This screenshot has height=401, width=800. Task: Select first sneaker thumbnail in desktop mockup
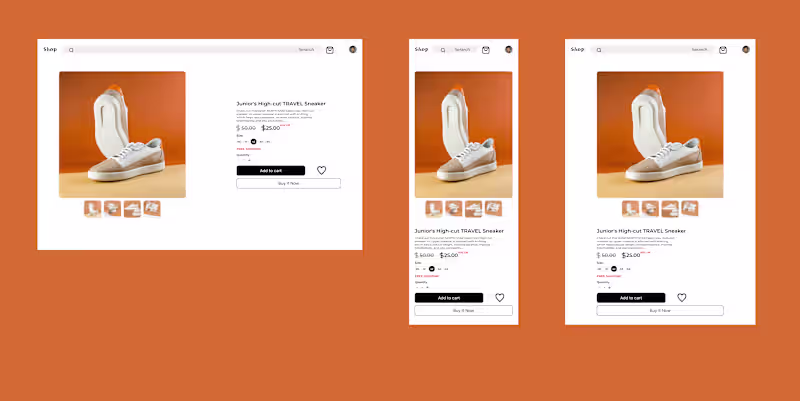pyautogui.click(x=92, y=209)
